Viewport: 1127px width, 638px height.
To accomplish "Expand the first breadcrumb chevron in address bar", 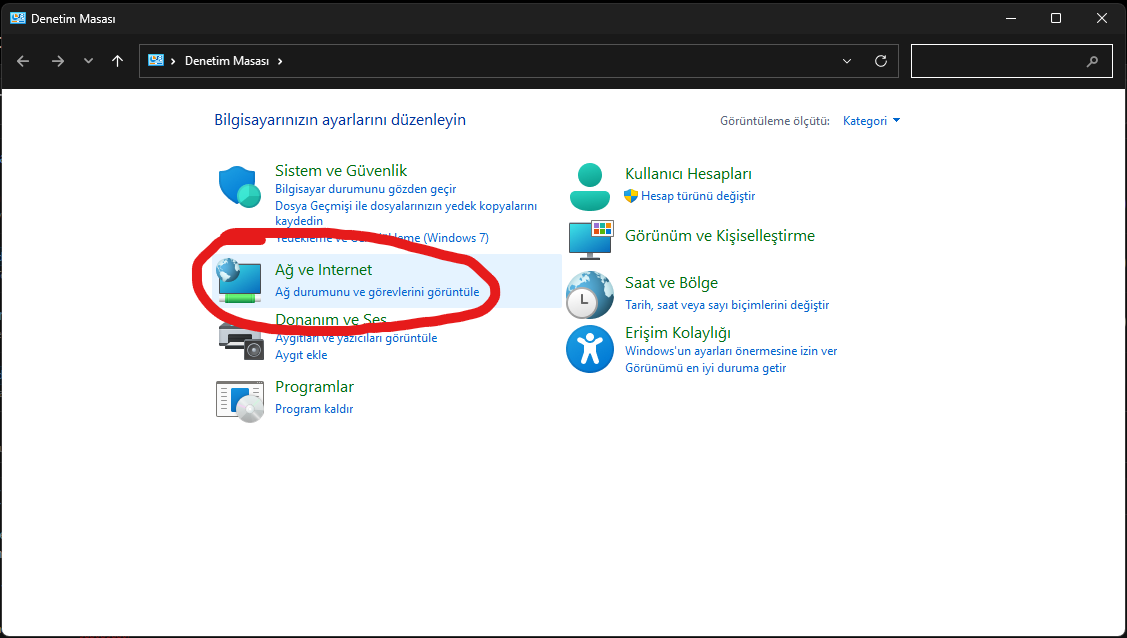I will coord(173,61).
